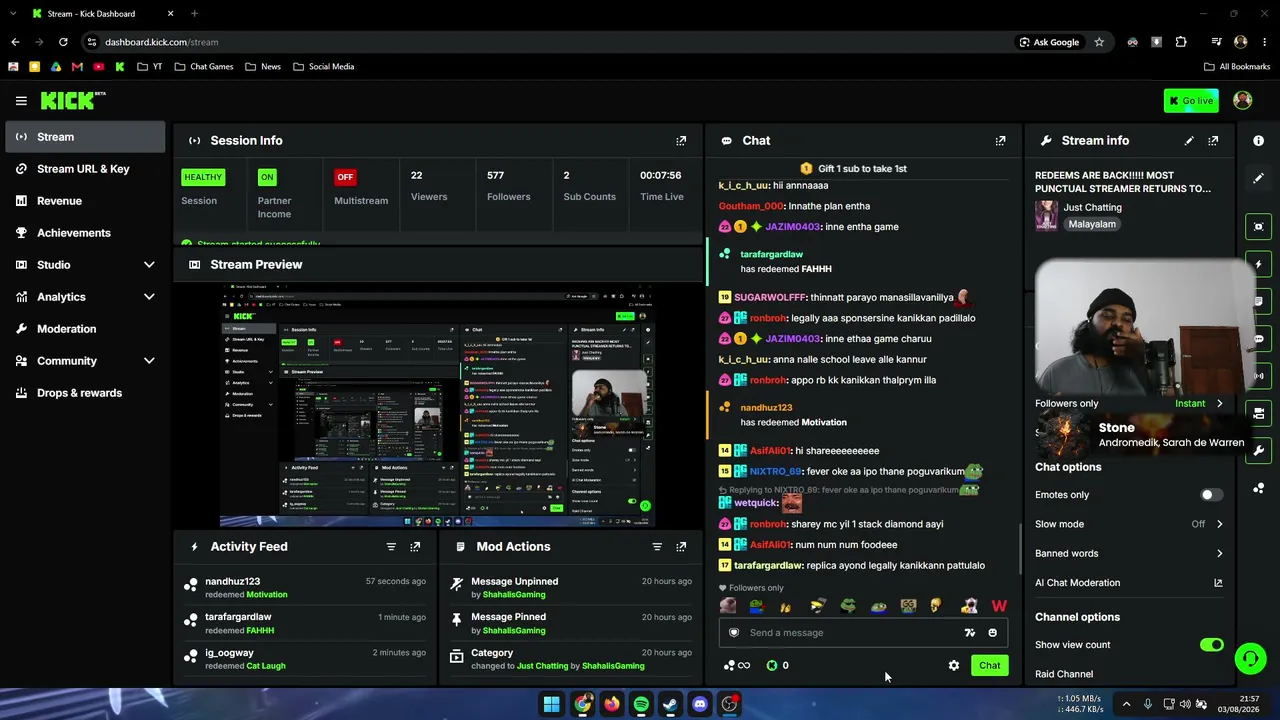Click the green Chat send button

click(989, 666)
